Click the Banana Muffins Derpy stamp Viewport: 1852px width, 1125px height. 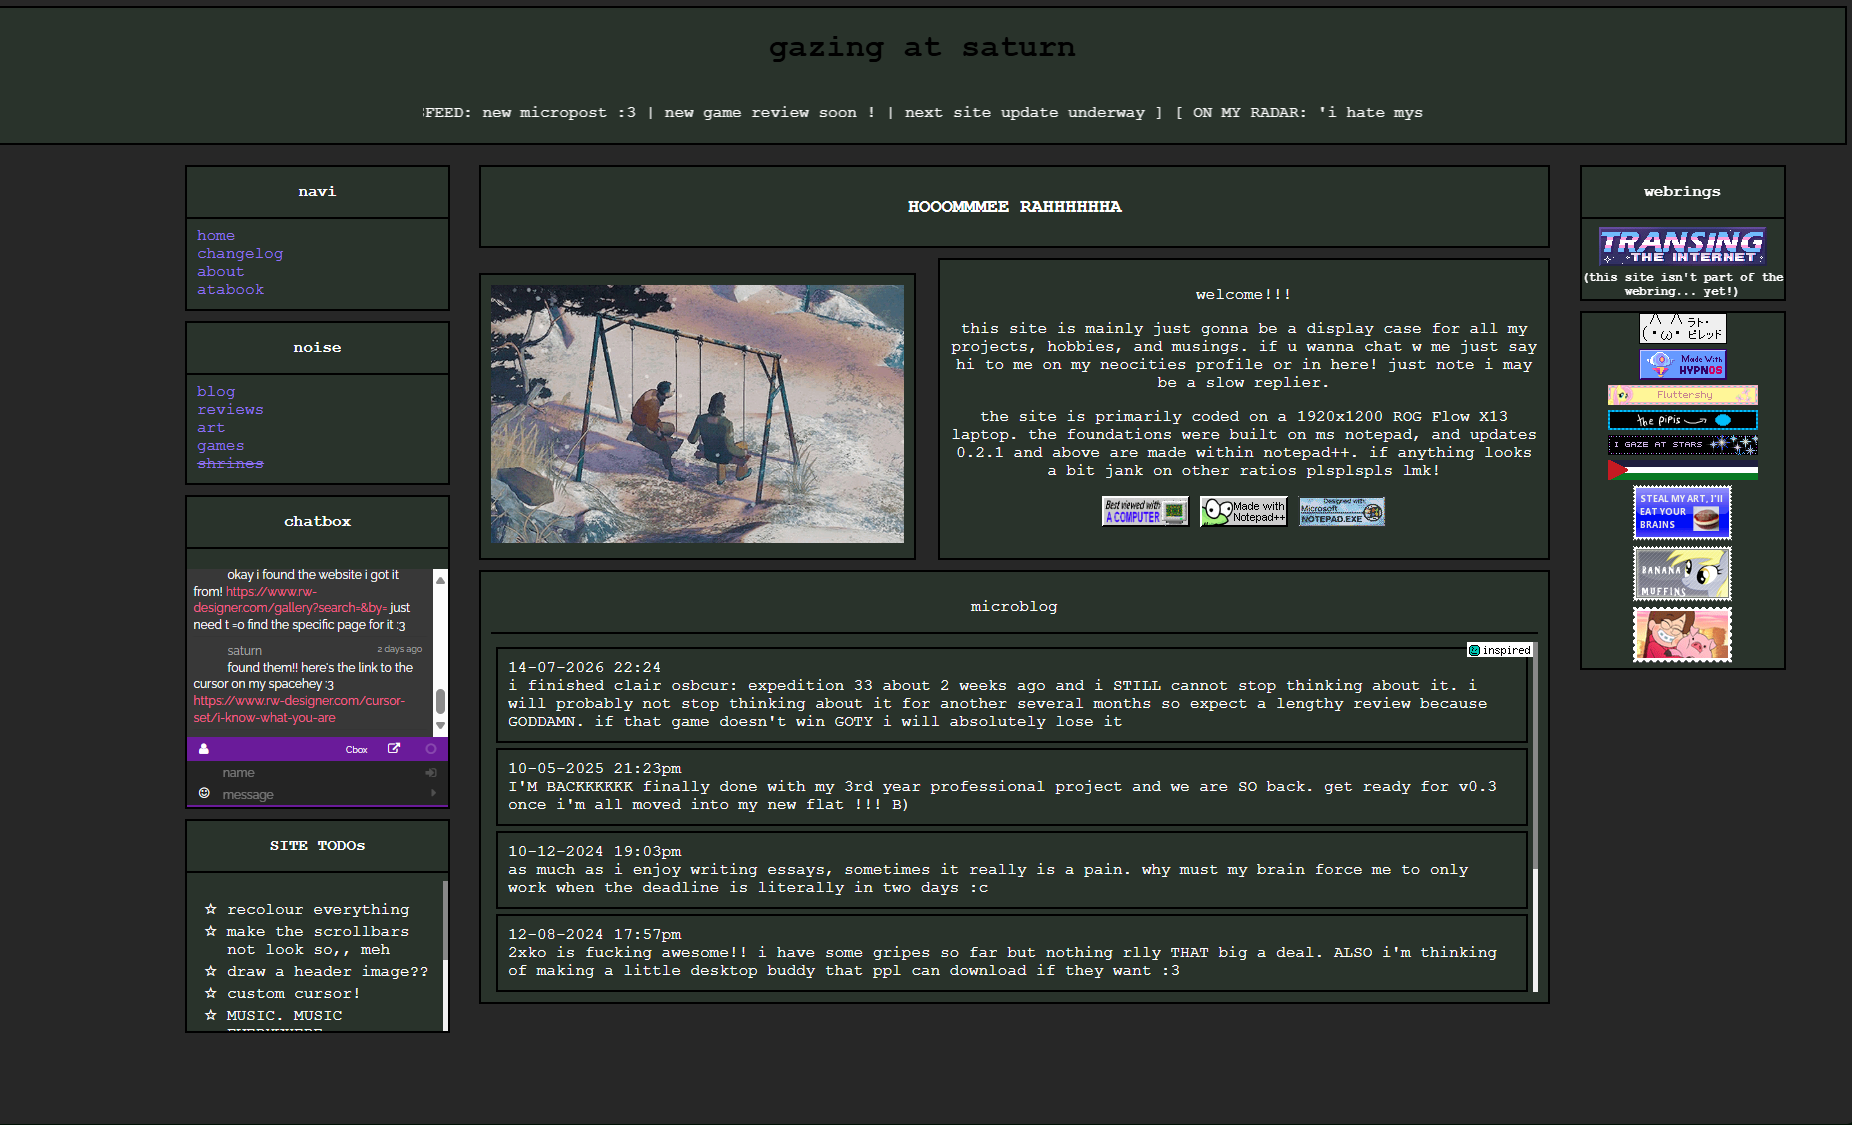(x=1683, y=574)
